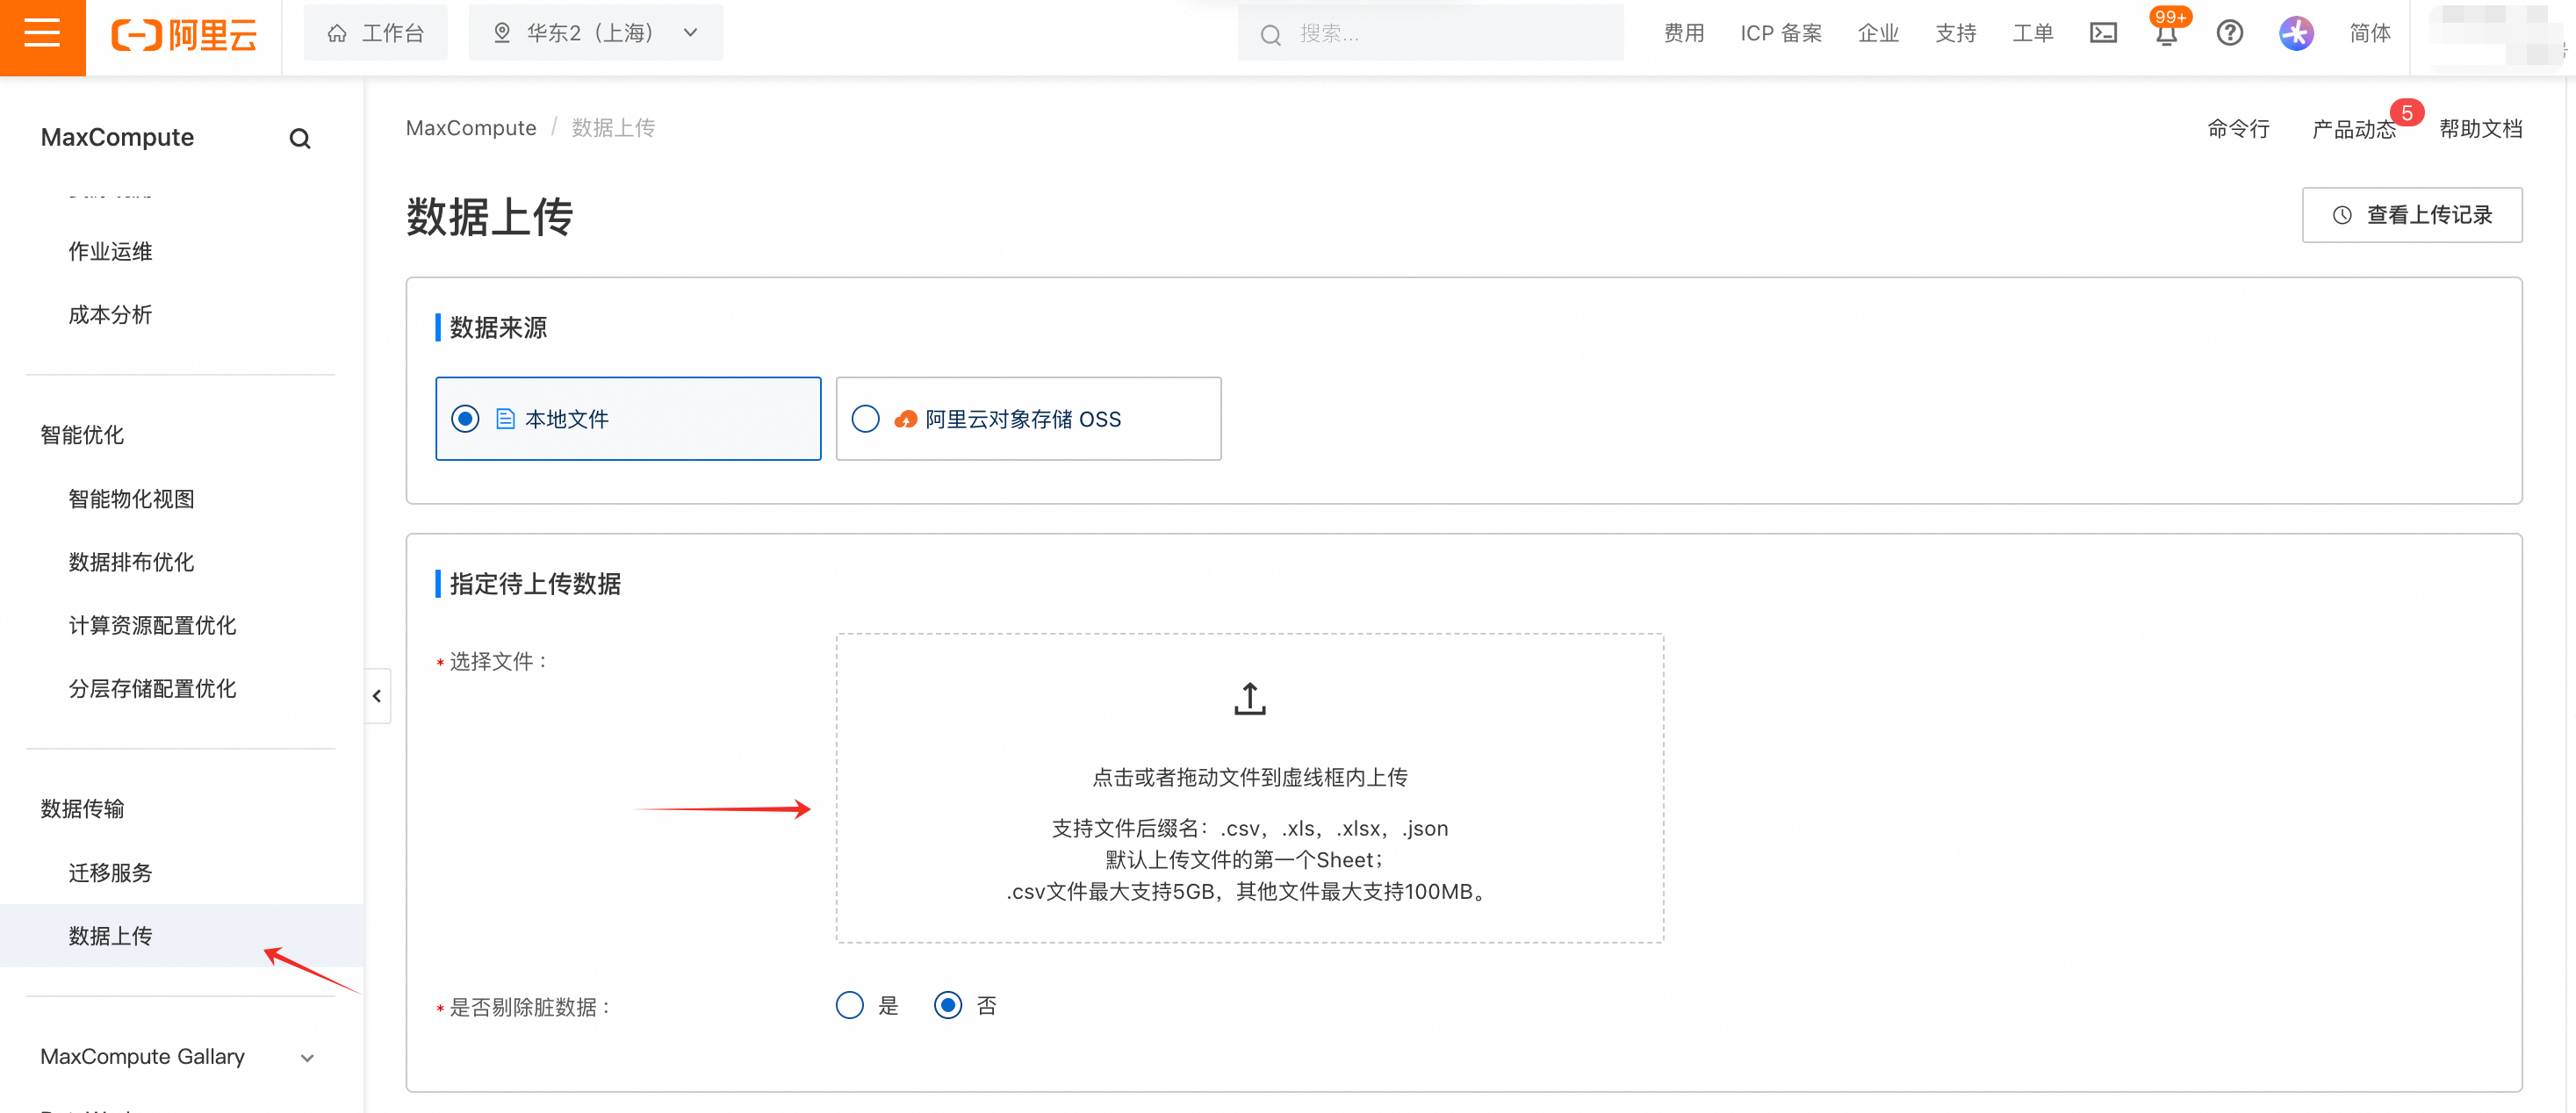
Task: Select 数据上传 in sidebar
Action: [x=181, y=936]
